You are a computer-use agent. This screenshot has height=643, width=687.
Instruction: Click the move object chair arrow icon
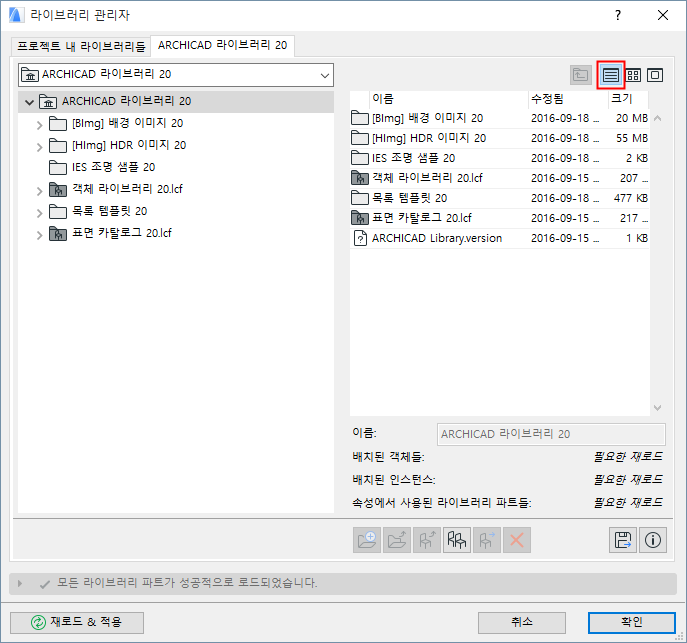(x=487, y=540)
